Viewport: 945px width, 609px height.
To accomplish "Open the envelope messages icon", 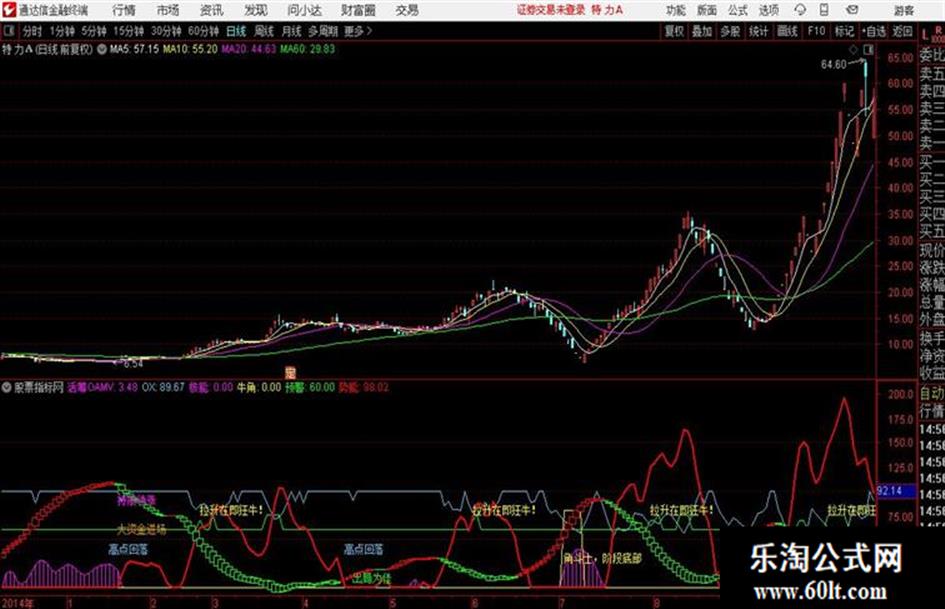I will point(852,10).
